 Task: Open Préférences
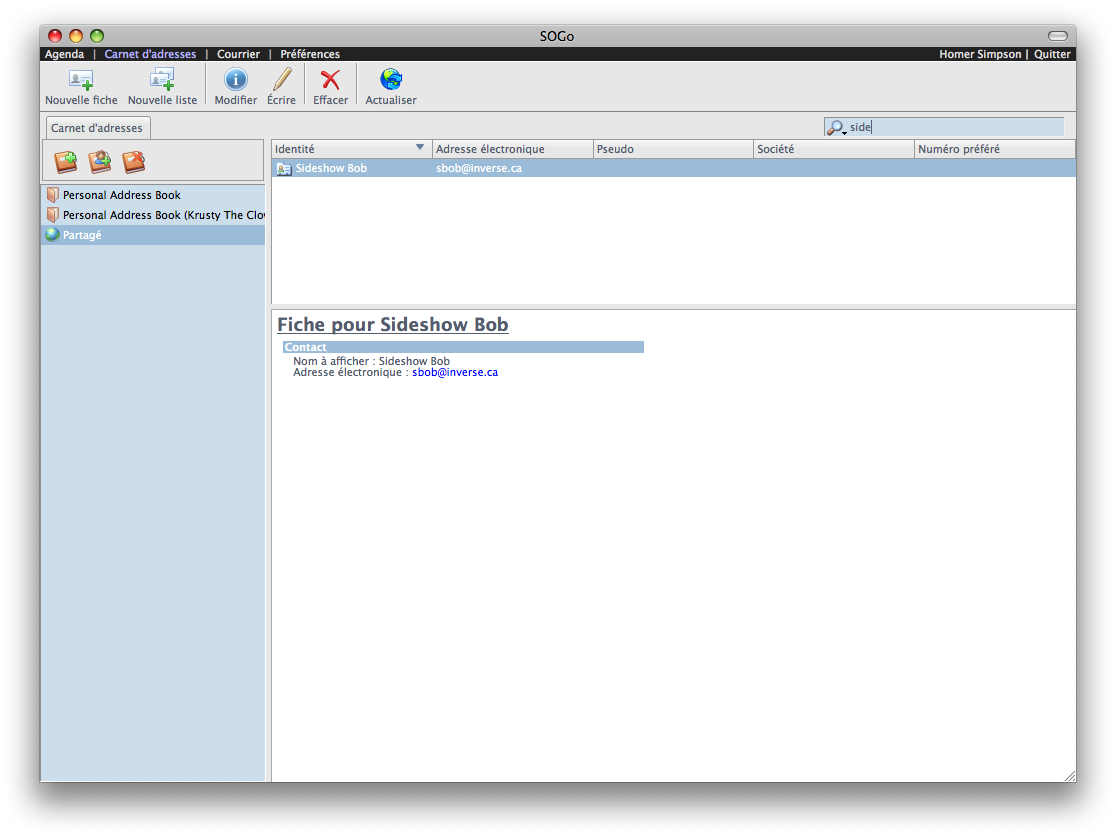click(x=310, y=54)
